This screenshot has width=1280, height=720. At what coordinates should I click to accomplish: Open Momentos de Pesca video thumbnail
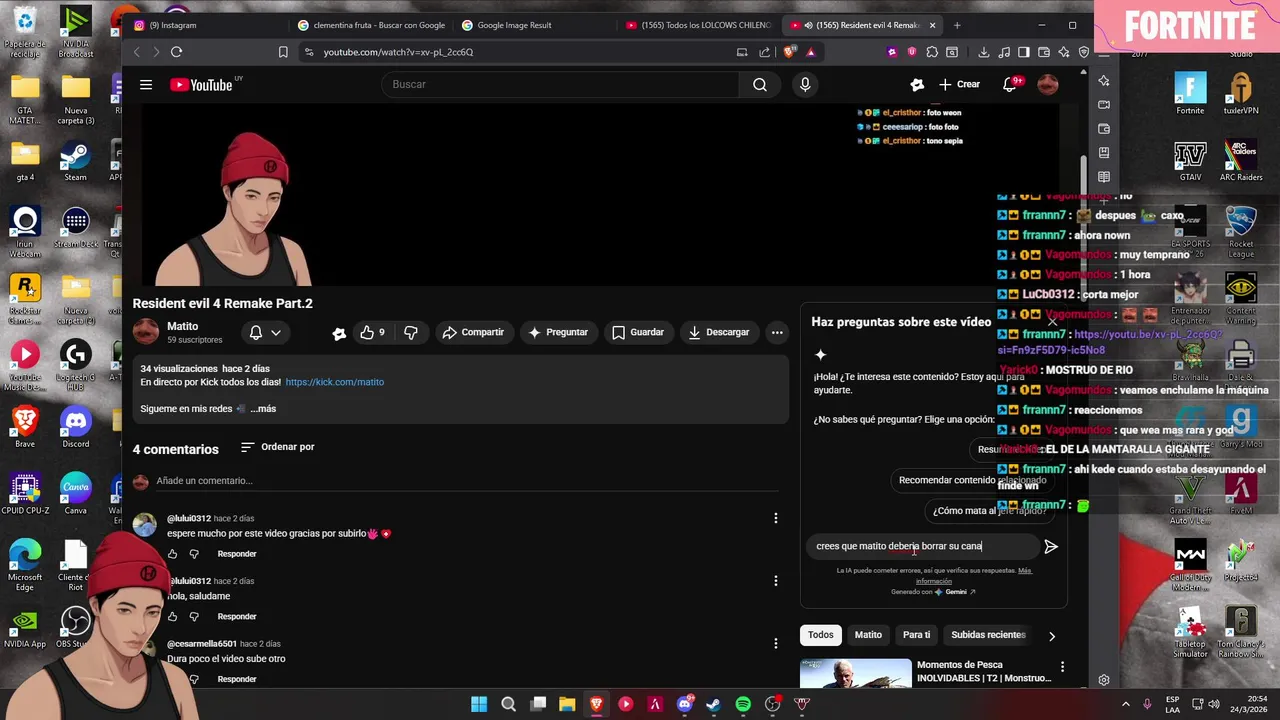coord(855,673)
